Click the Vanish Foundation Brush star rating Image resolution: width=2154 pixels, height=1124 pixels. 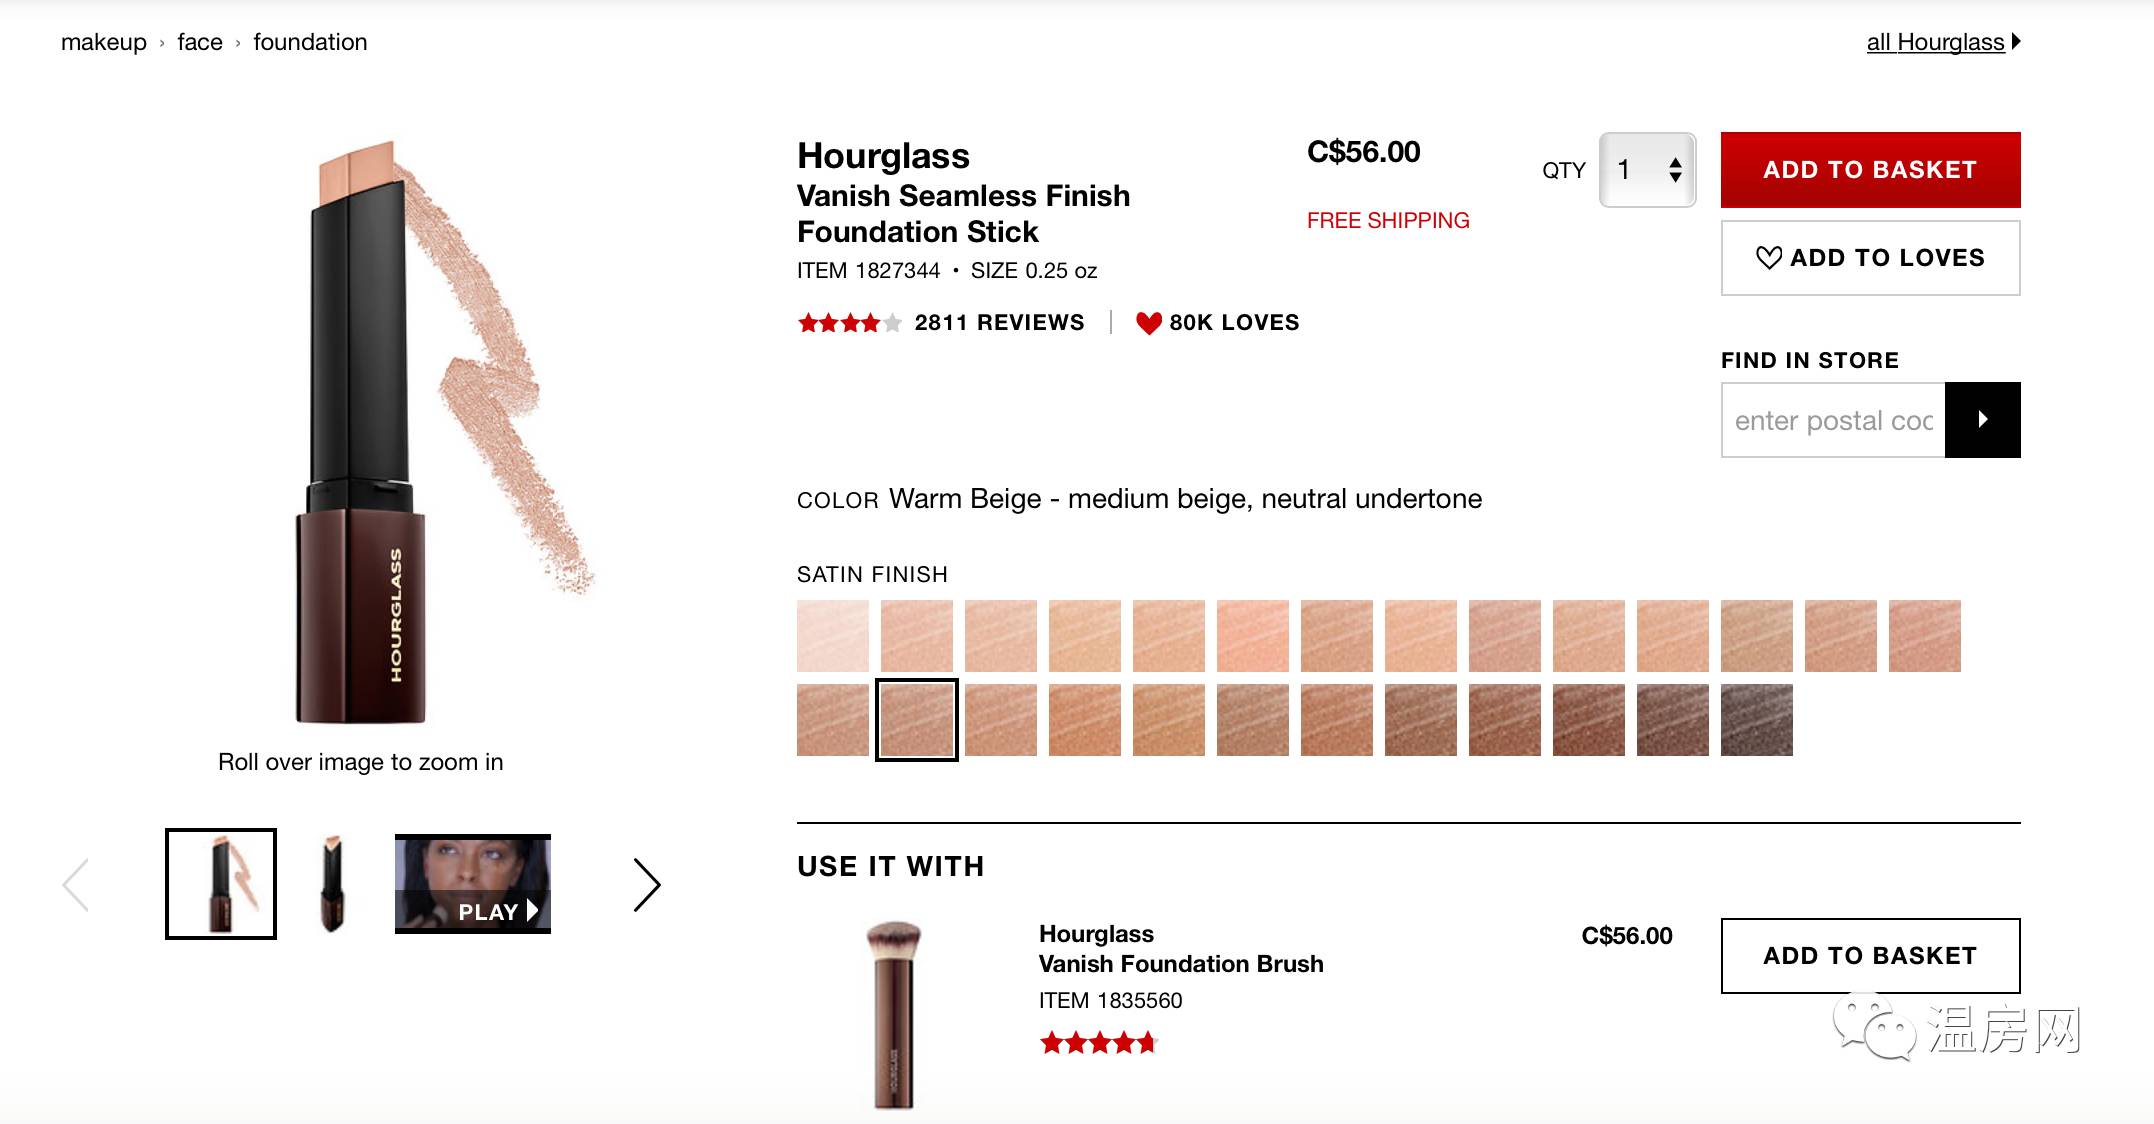(x=1098, y=1044)
